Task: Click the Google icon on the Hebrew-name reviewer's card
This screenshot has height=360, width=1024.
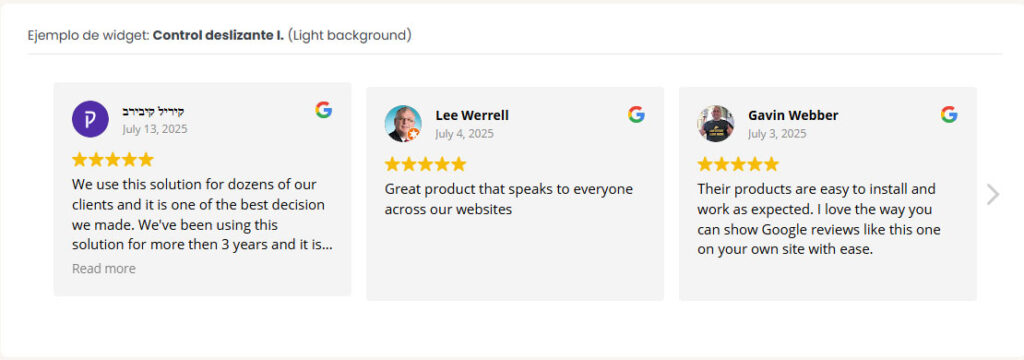Action: [x=323, y=110]
